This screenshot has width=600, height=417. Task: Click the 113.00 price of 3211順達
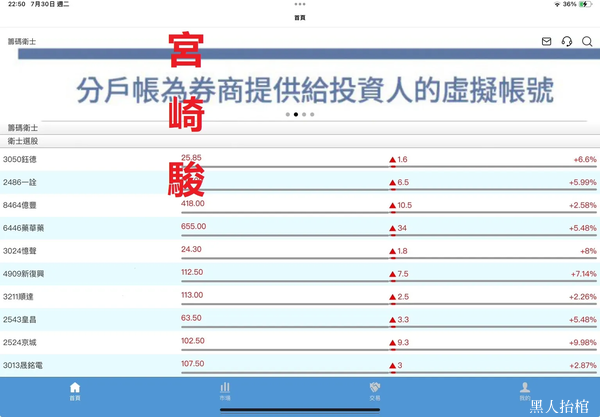point(192,295)
